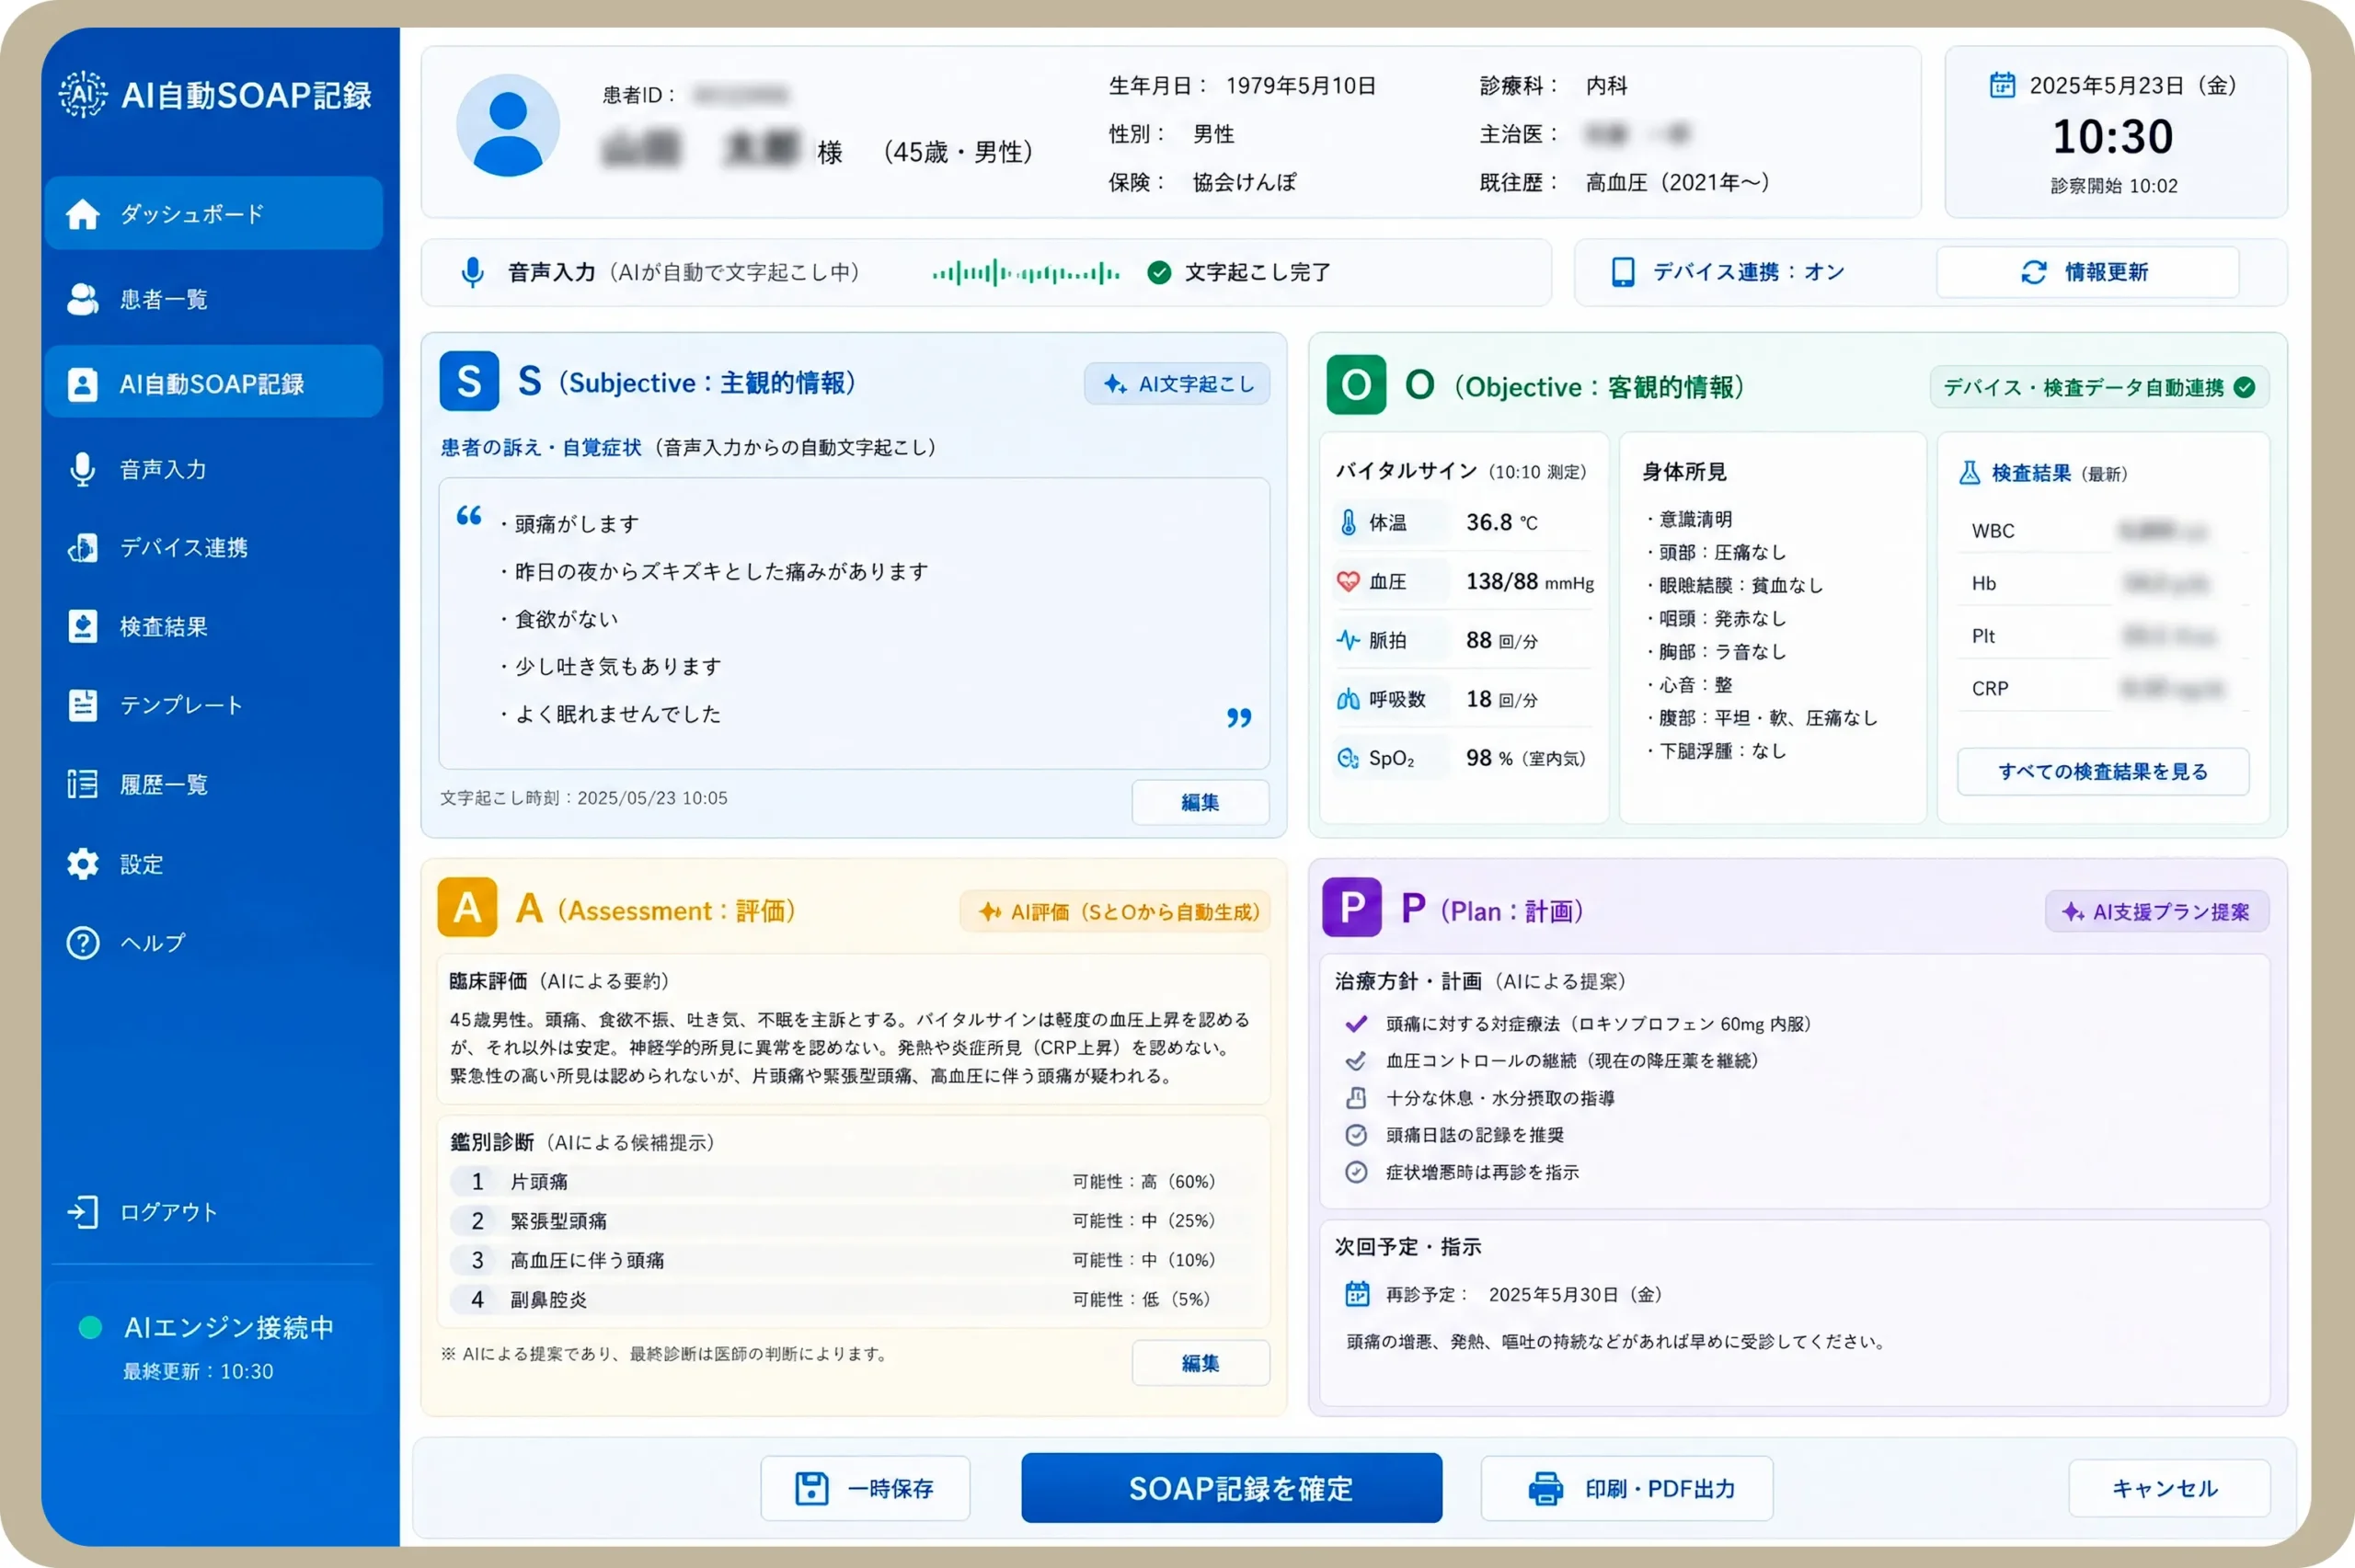Click the AI文字起こし button
Viewport: 2355px width, 1568px height.
click(1177, 384)
